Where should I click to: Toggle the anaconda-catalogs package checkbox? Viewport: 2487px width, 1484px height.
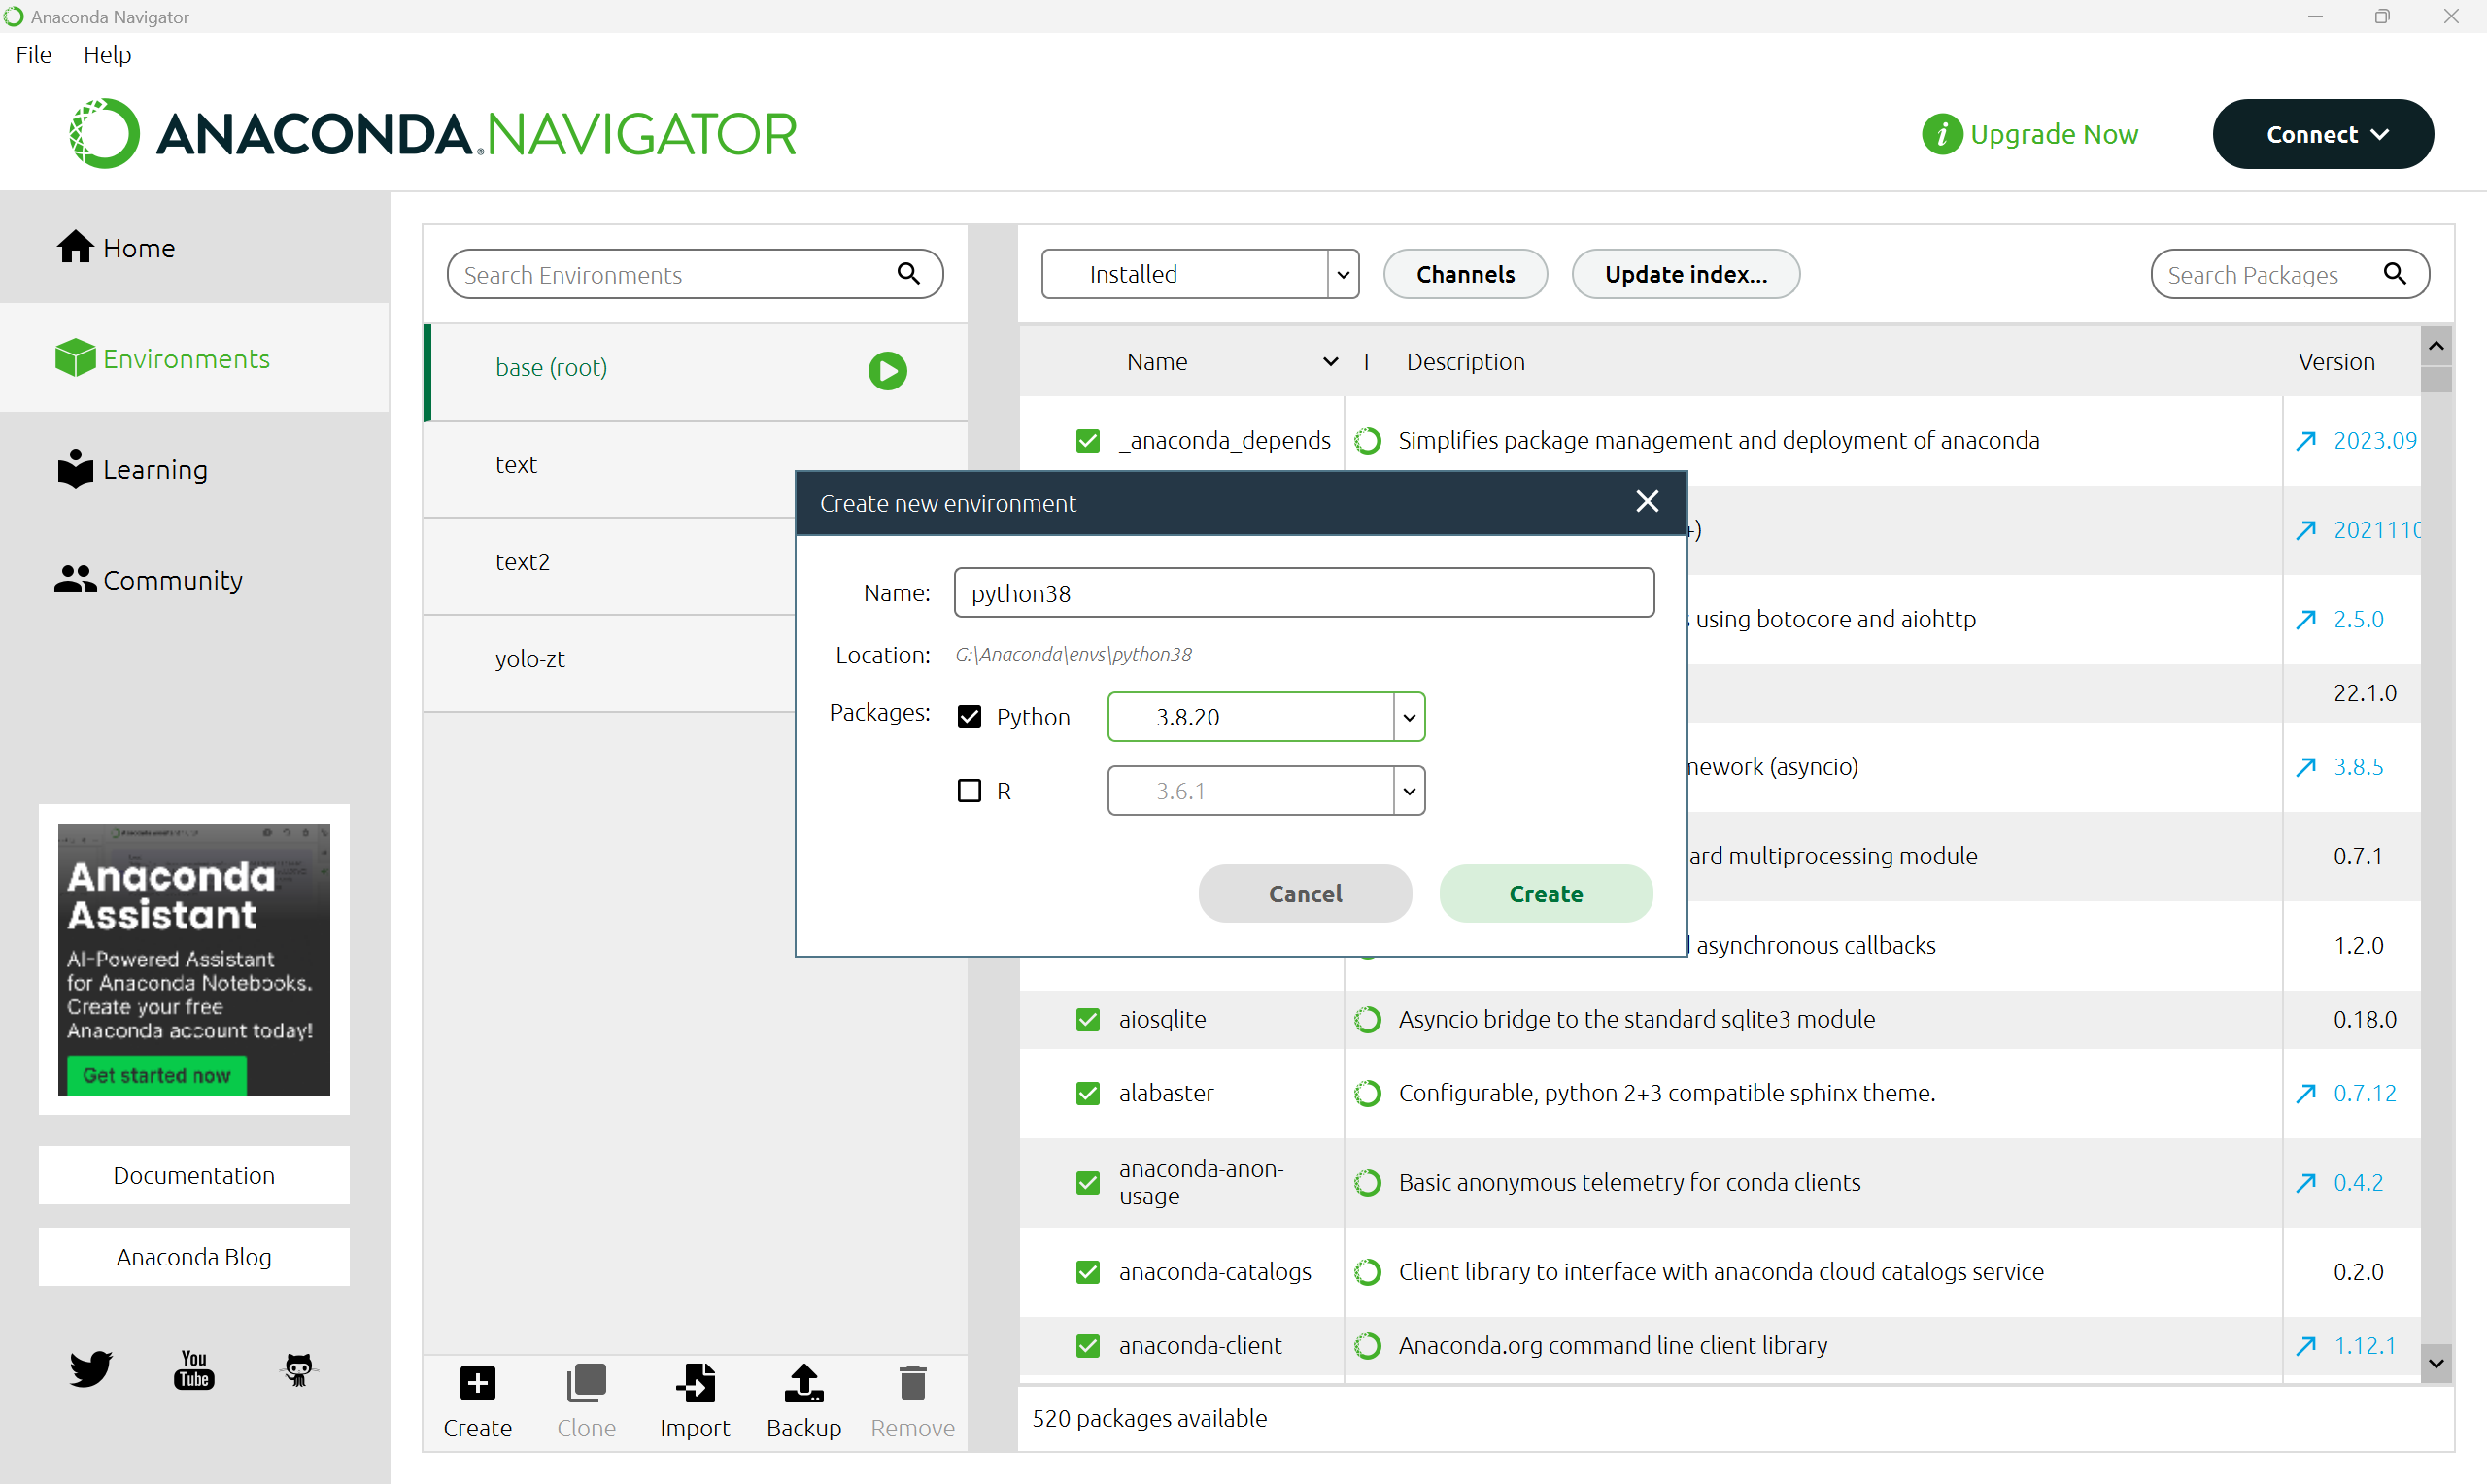(x=1087, y=1271)
